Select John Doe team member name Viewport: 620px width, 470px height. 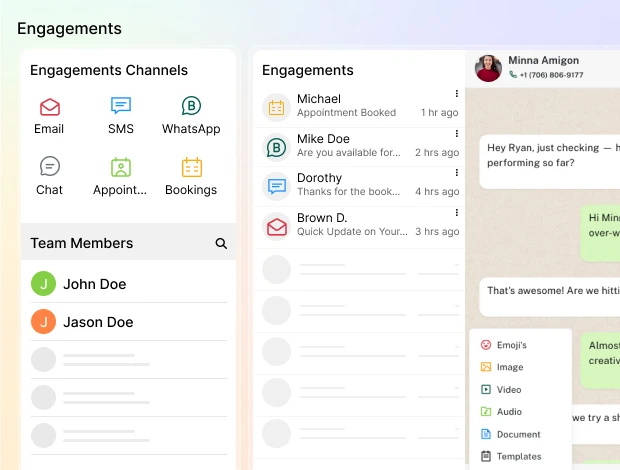point(95,284)
